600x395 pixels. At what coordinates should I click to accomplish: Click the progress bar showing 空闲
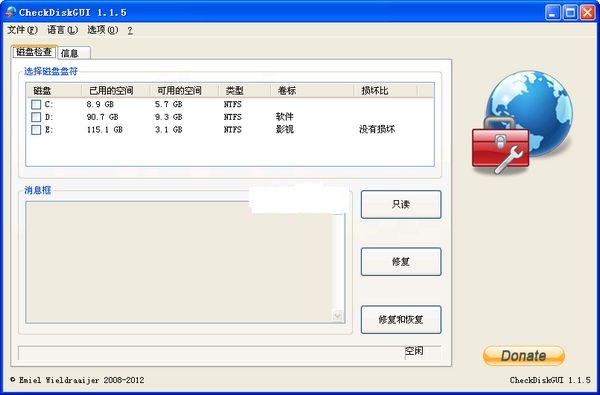click(230, 353)
